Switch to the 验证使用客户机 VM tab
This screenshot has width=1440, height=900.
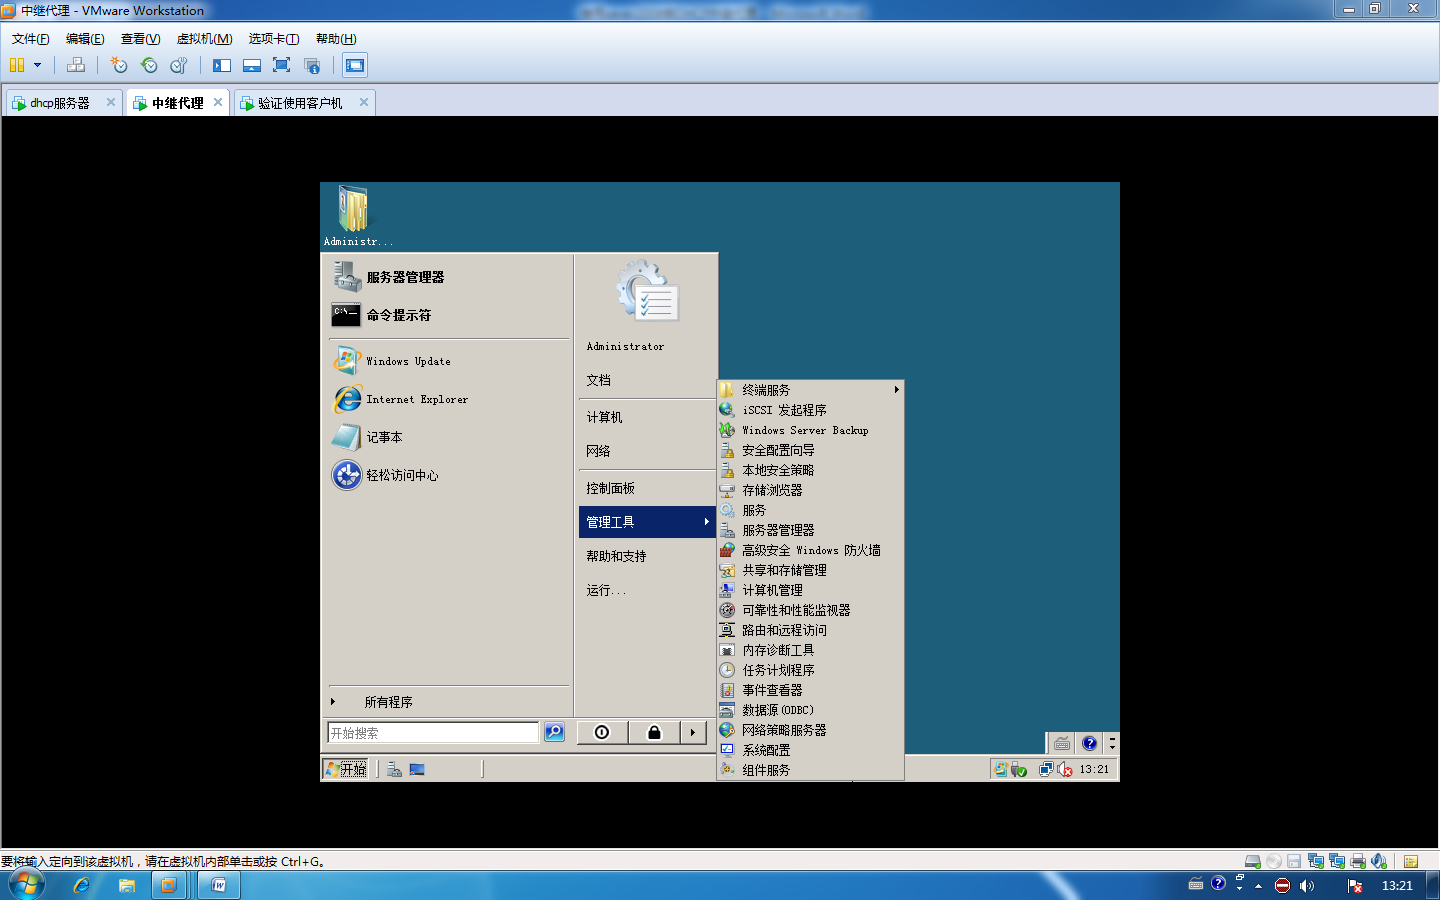300,103
